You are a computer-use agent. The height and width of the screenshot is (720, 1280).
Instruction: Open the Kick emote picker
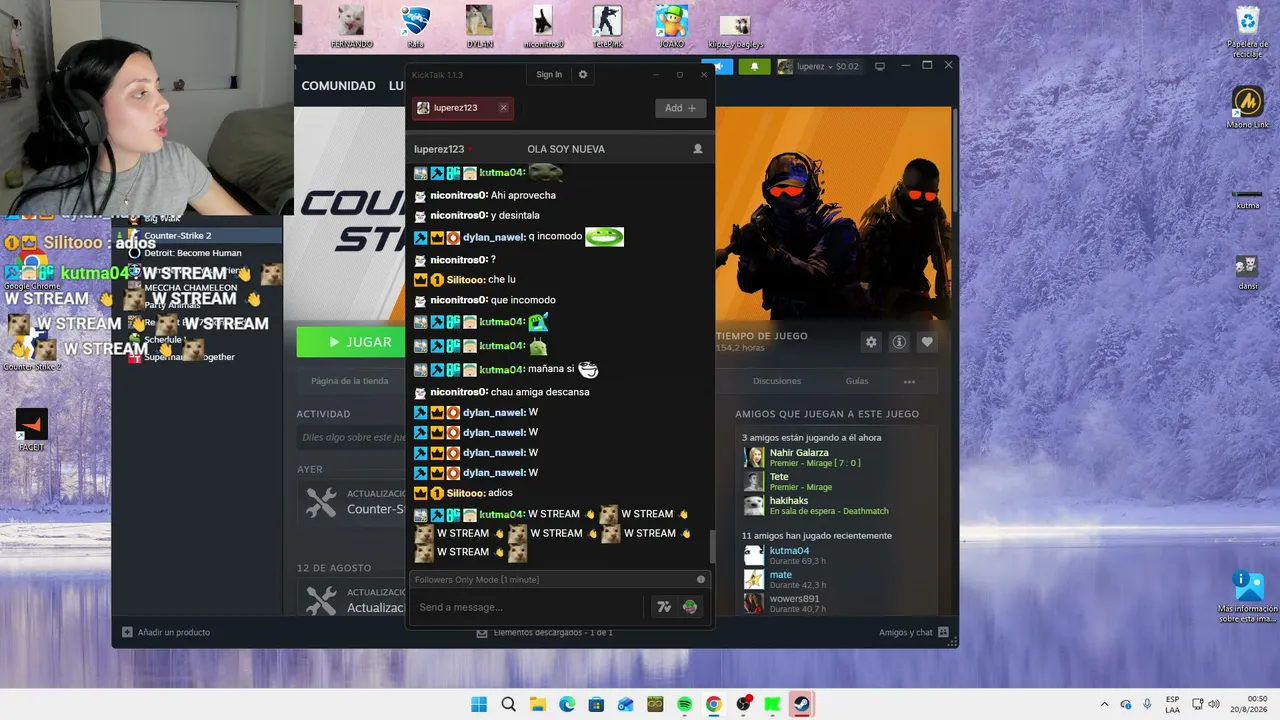click(x=690, y=607)
